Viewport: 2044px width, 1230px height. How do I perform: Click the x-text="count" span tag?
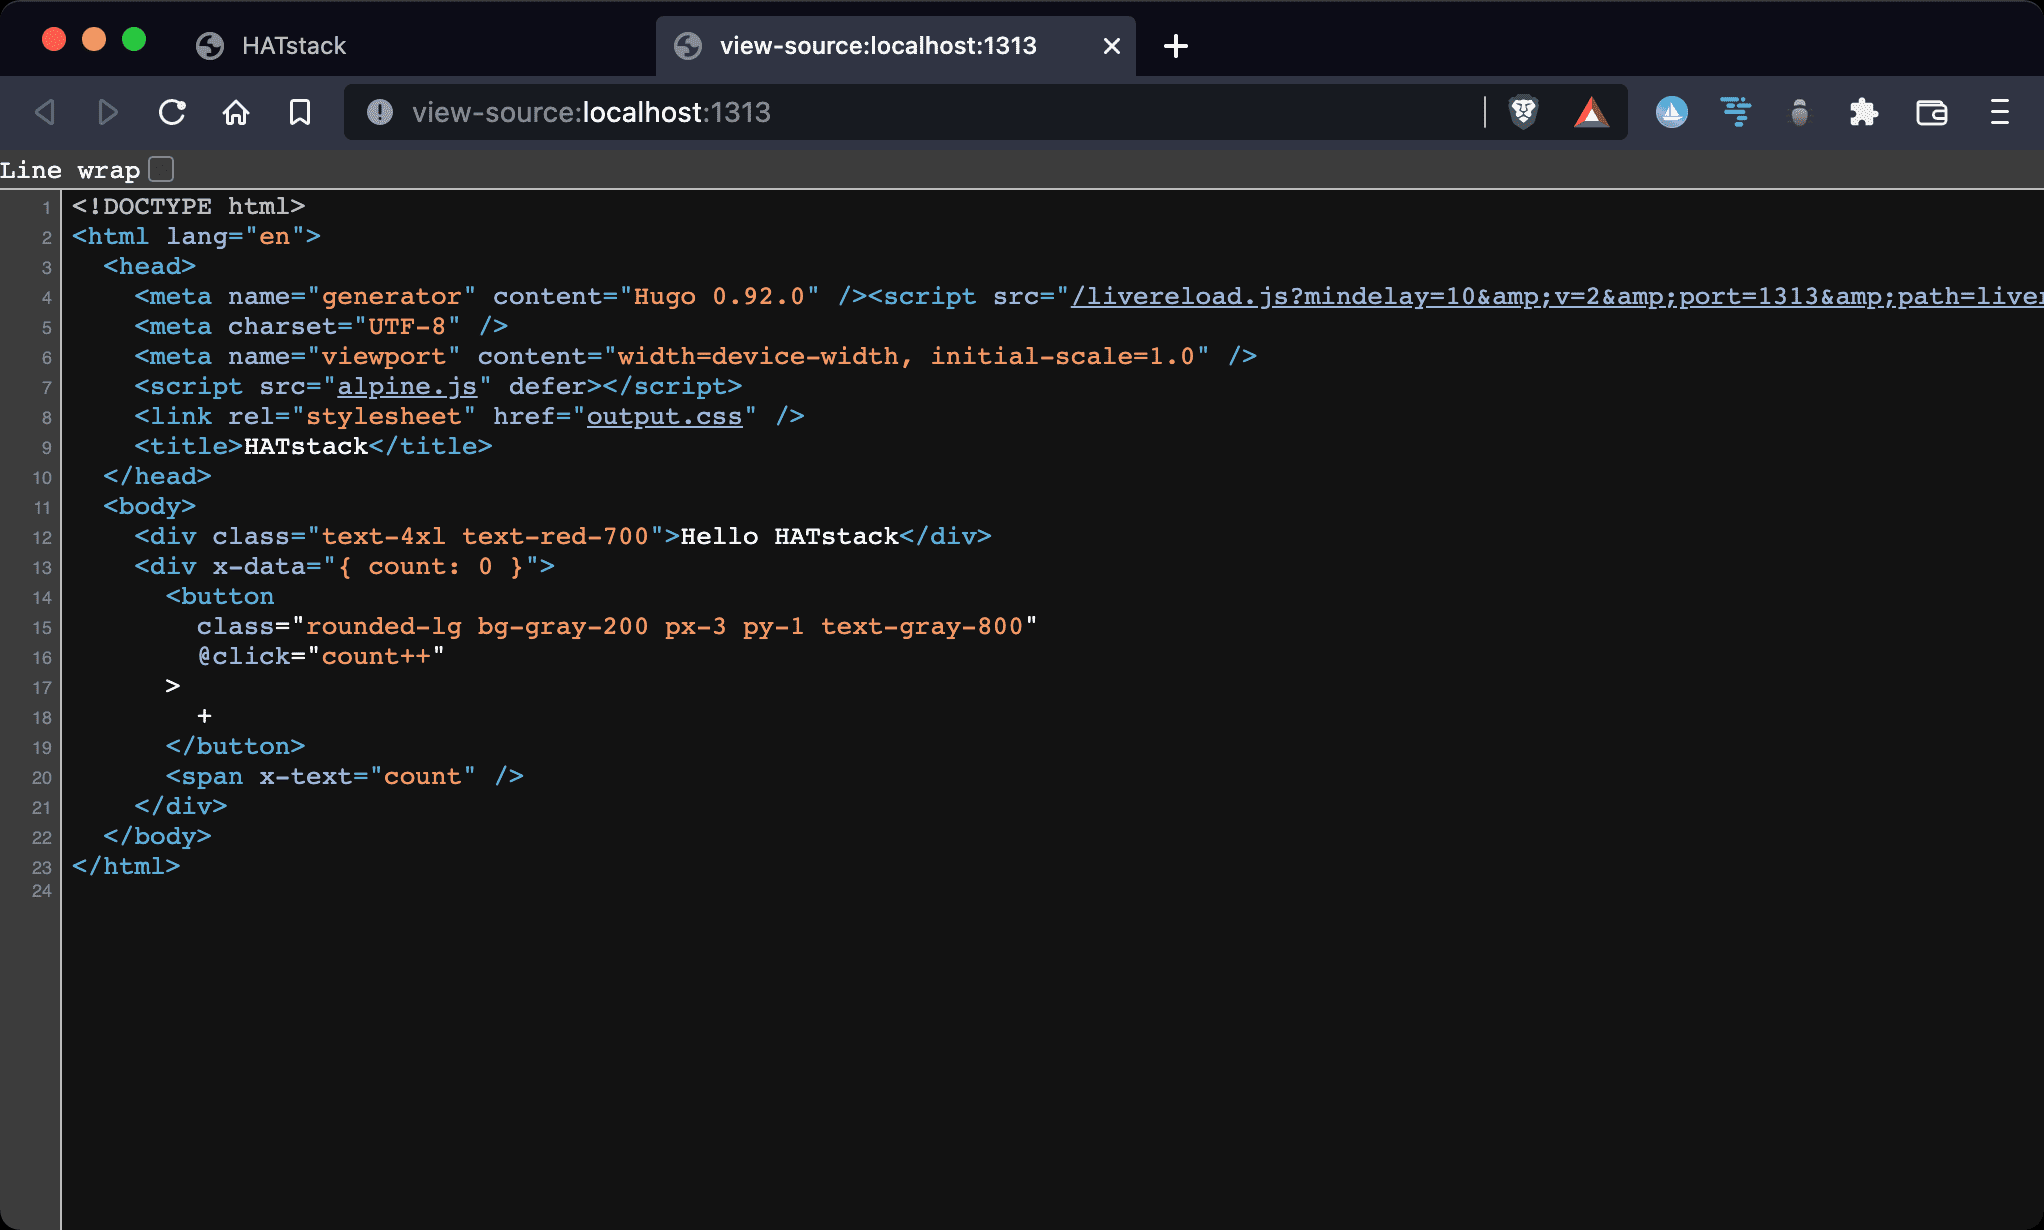pos(344,777)
